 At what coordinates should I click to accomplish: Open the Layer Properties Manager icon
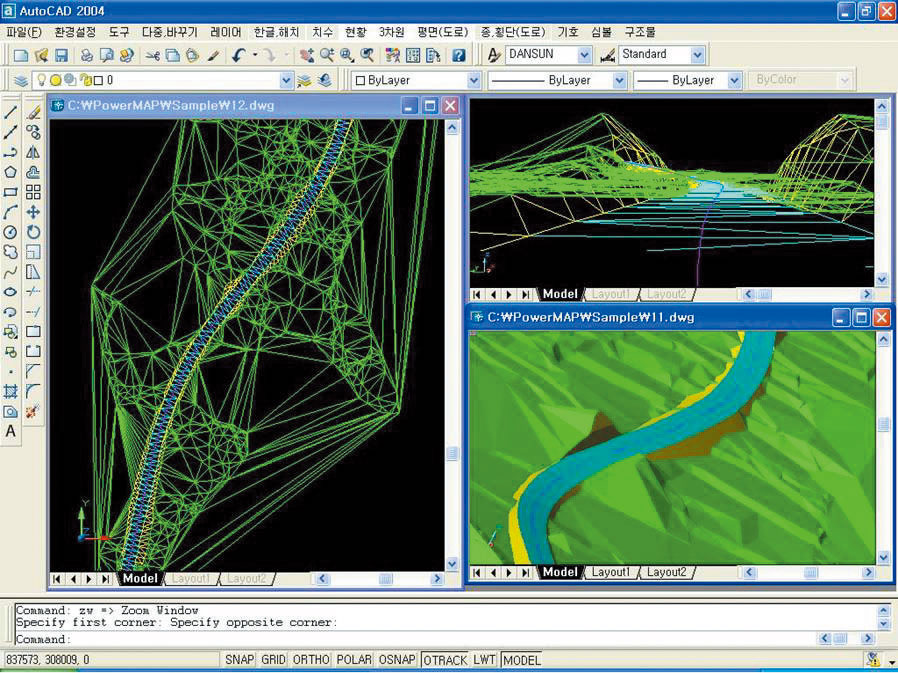pos(21,80)
